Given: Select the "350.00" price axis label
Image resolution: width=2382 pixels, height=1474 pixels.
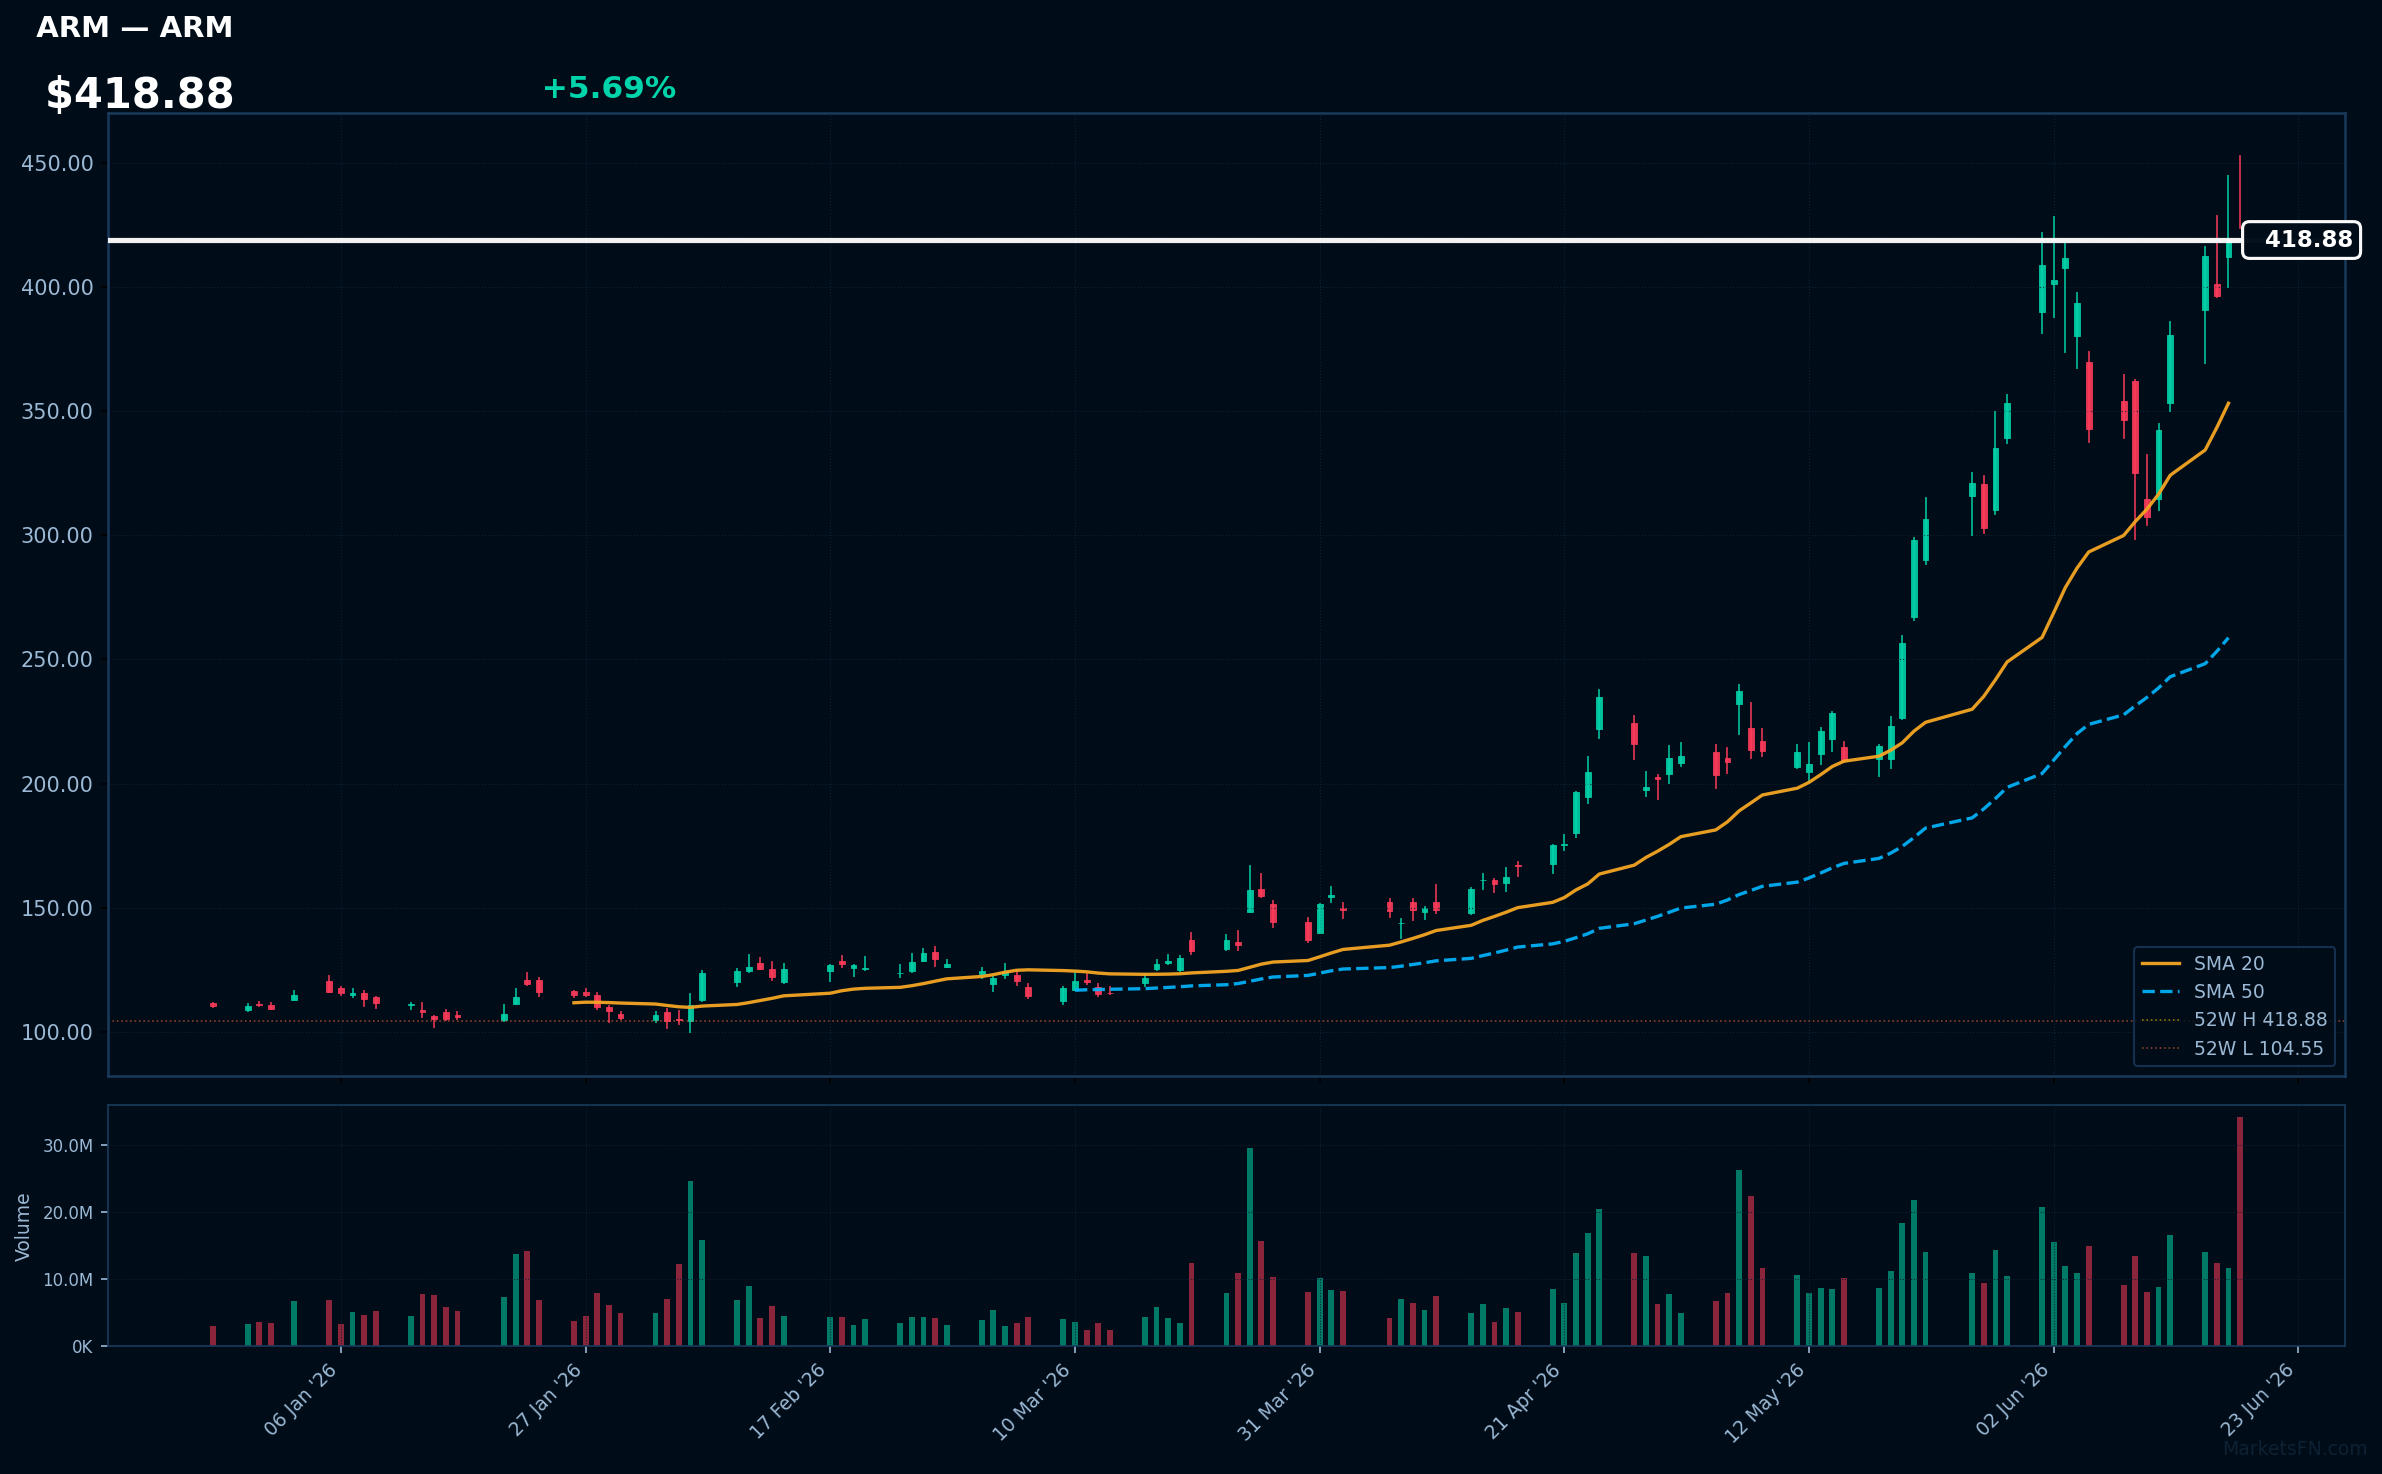Looking at the screenshot, I should (57, 412).
